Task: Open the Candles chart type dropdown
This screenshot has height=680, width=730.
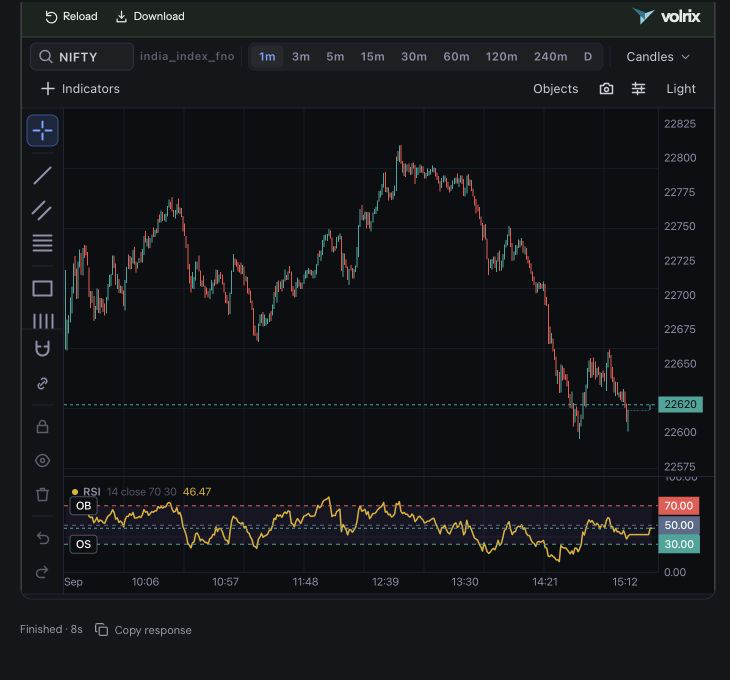Action: pos(657,57)
